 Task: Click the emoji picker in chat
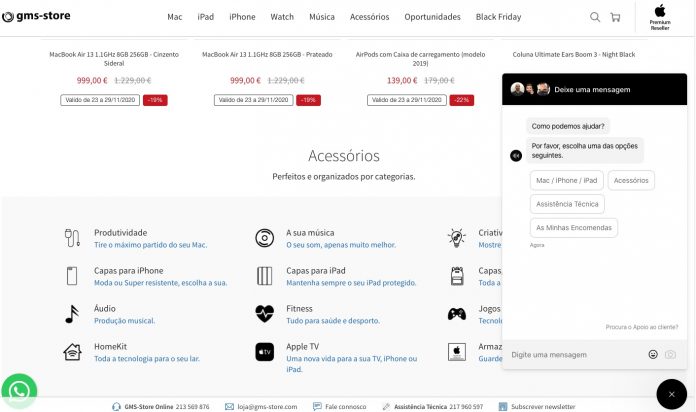653,354
